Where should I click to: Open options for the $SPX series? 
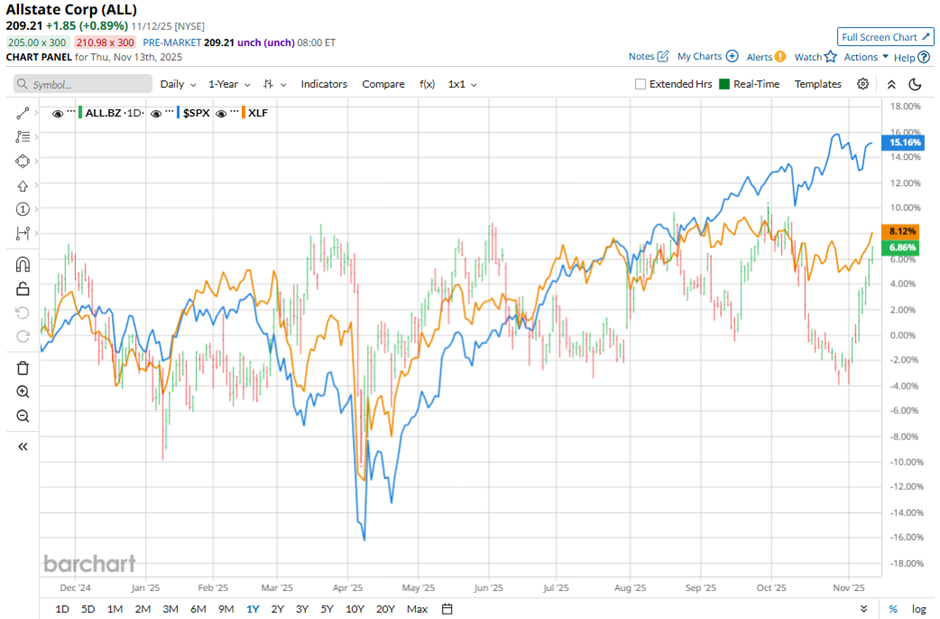(170, 112)
